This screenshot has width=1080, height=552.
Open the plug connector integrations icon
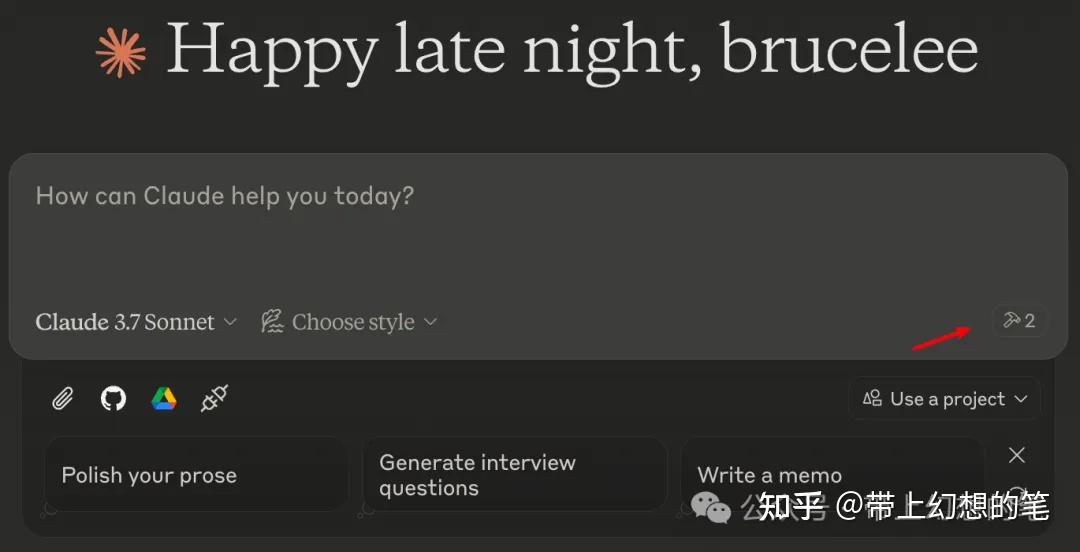click(214, 399)
